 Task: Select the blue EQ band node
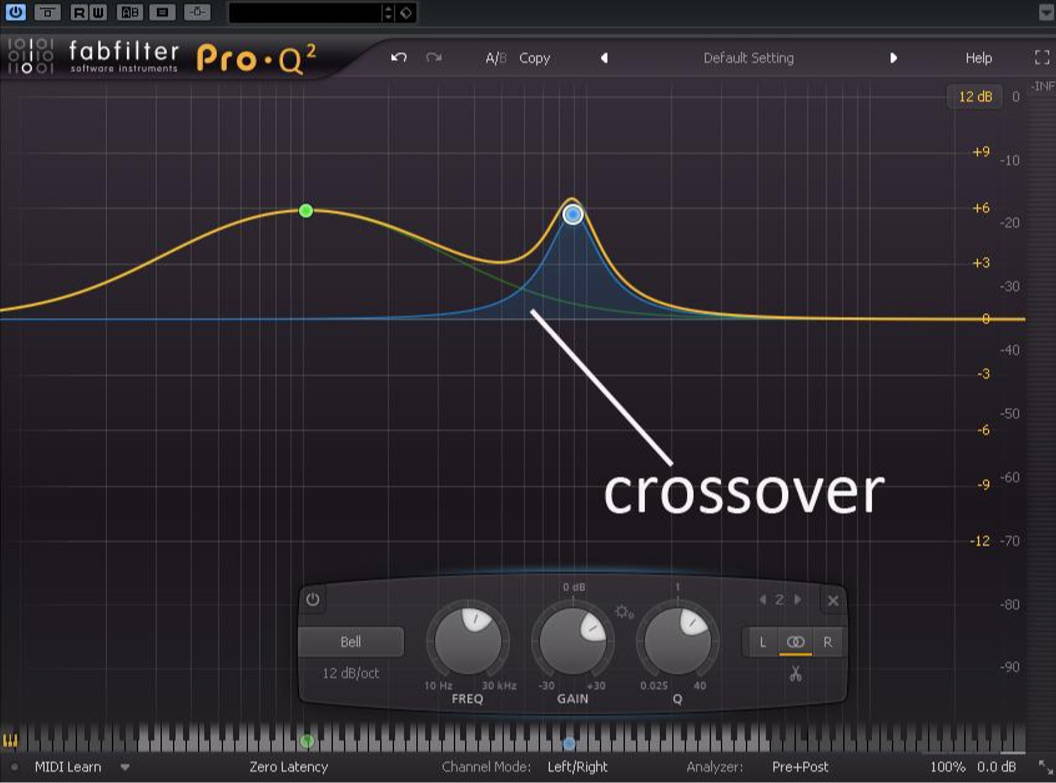pos(572,214)
